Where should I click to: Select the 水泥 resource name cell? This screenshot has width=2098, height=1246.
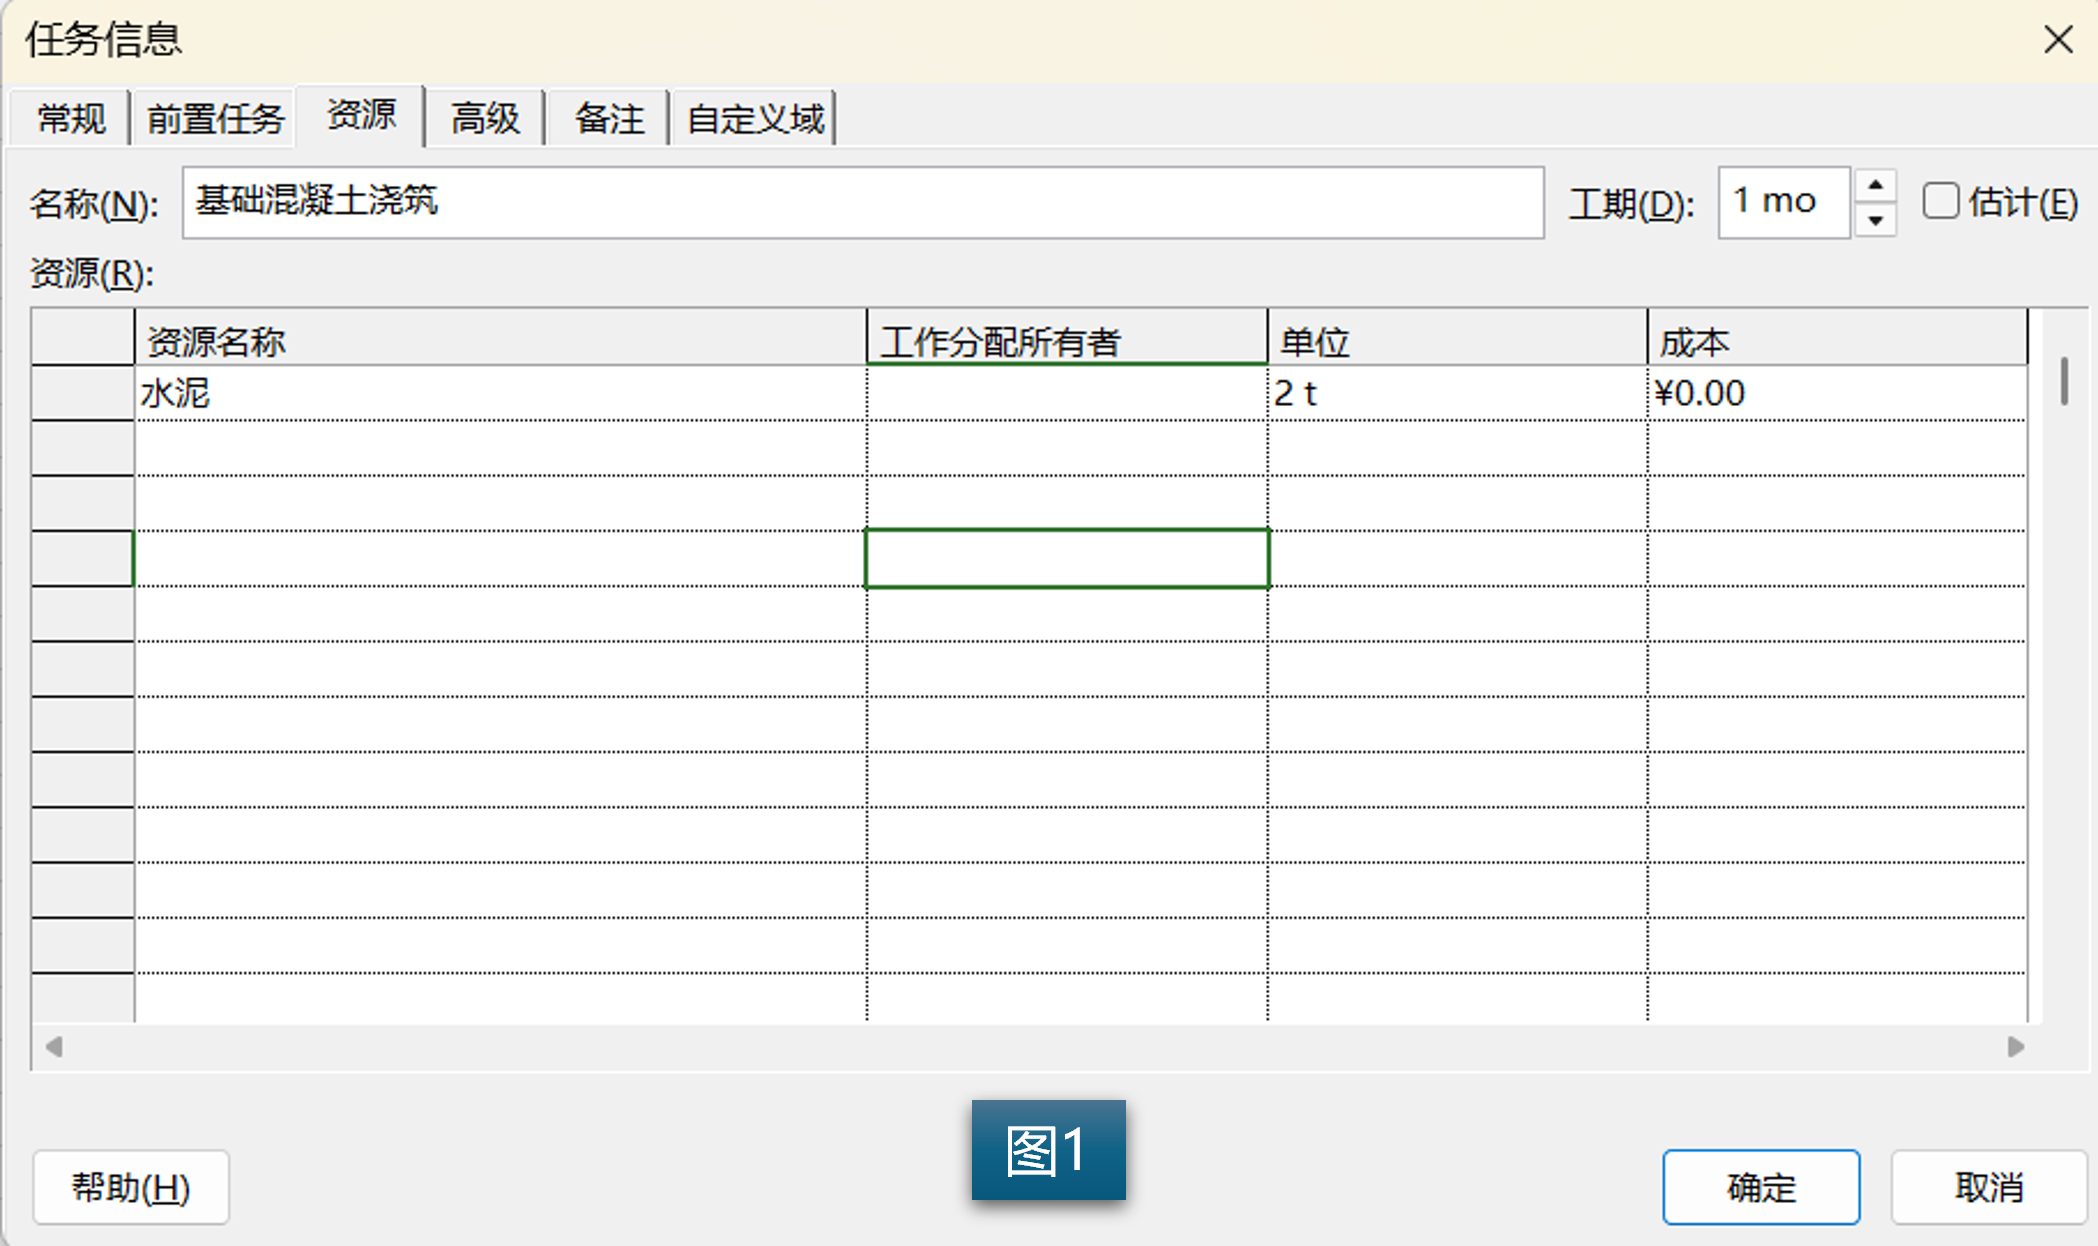click(500, 393)
